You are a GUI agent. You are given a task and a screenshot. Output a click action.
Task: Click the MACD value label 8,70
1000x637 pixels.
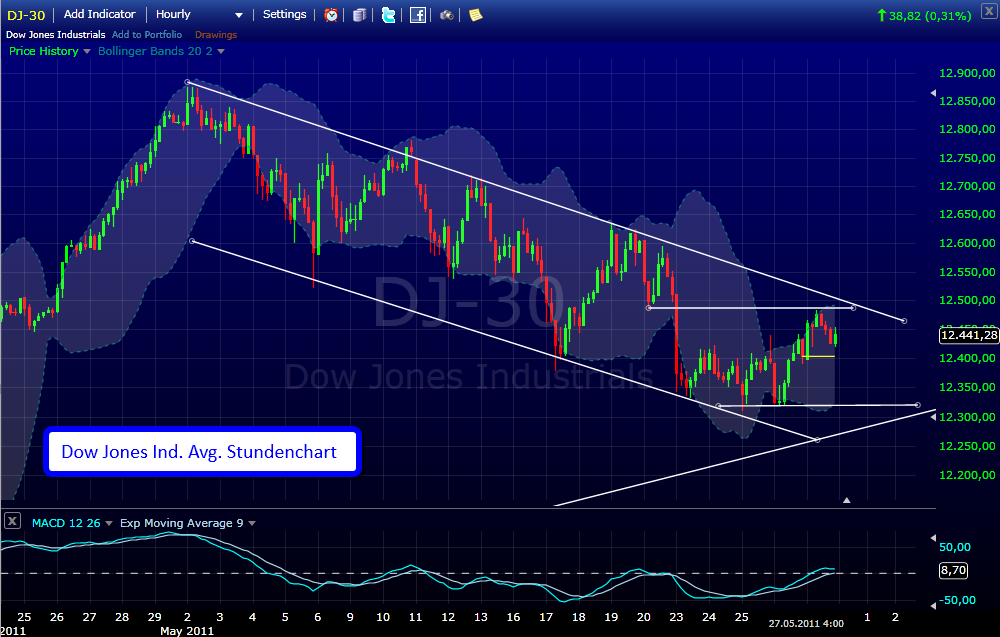click(x=953, y=570)
